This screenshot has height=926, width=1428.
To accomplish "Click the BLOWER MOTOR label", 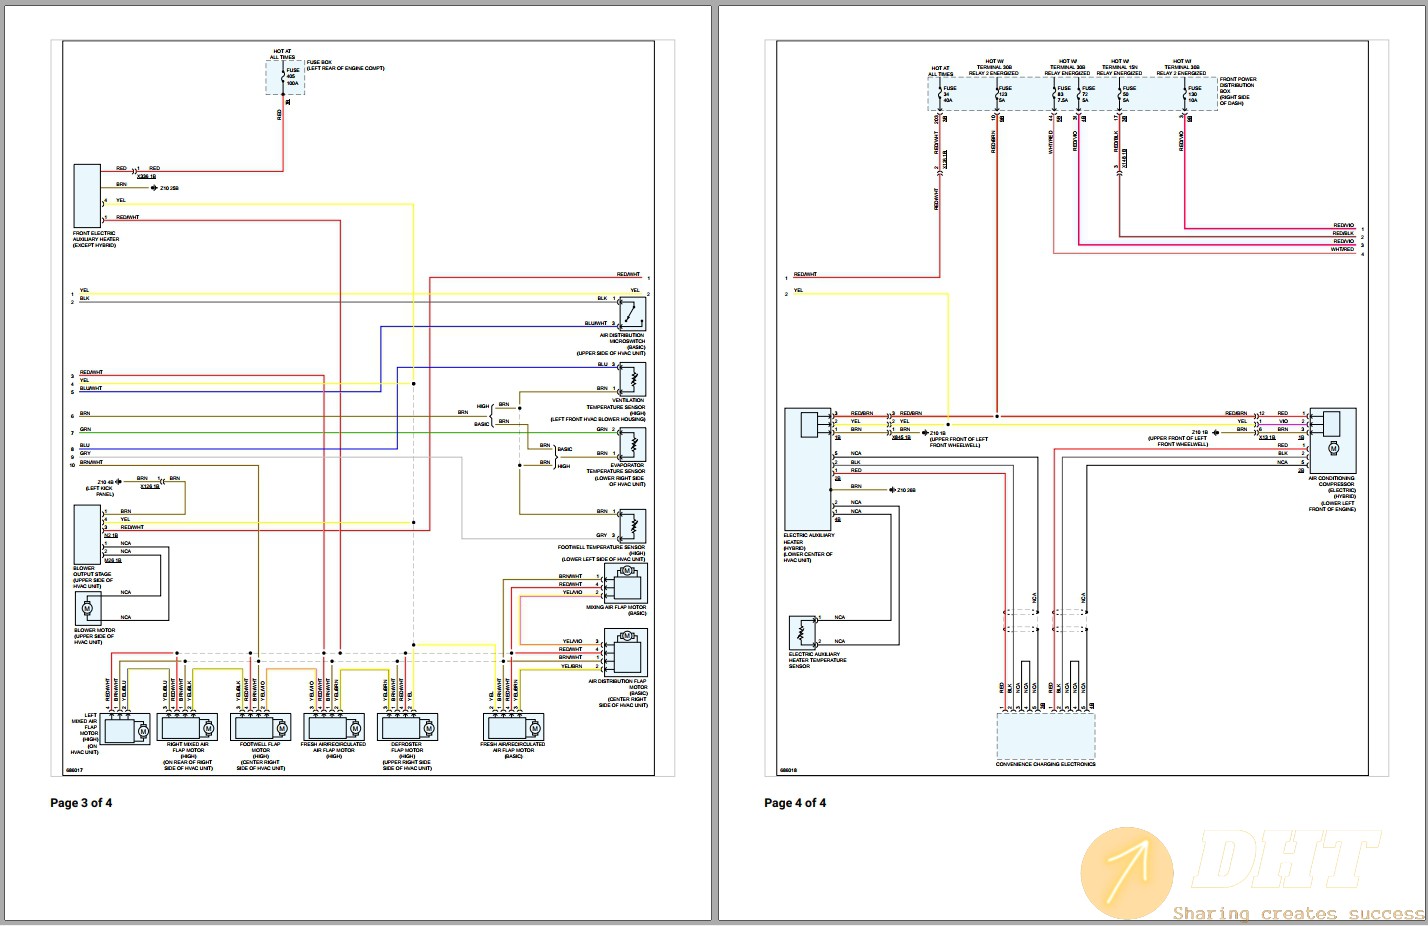I will [x=94, y=636].
